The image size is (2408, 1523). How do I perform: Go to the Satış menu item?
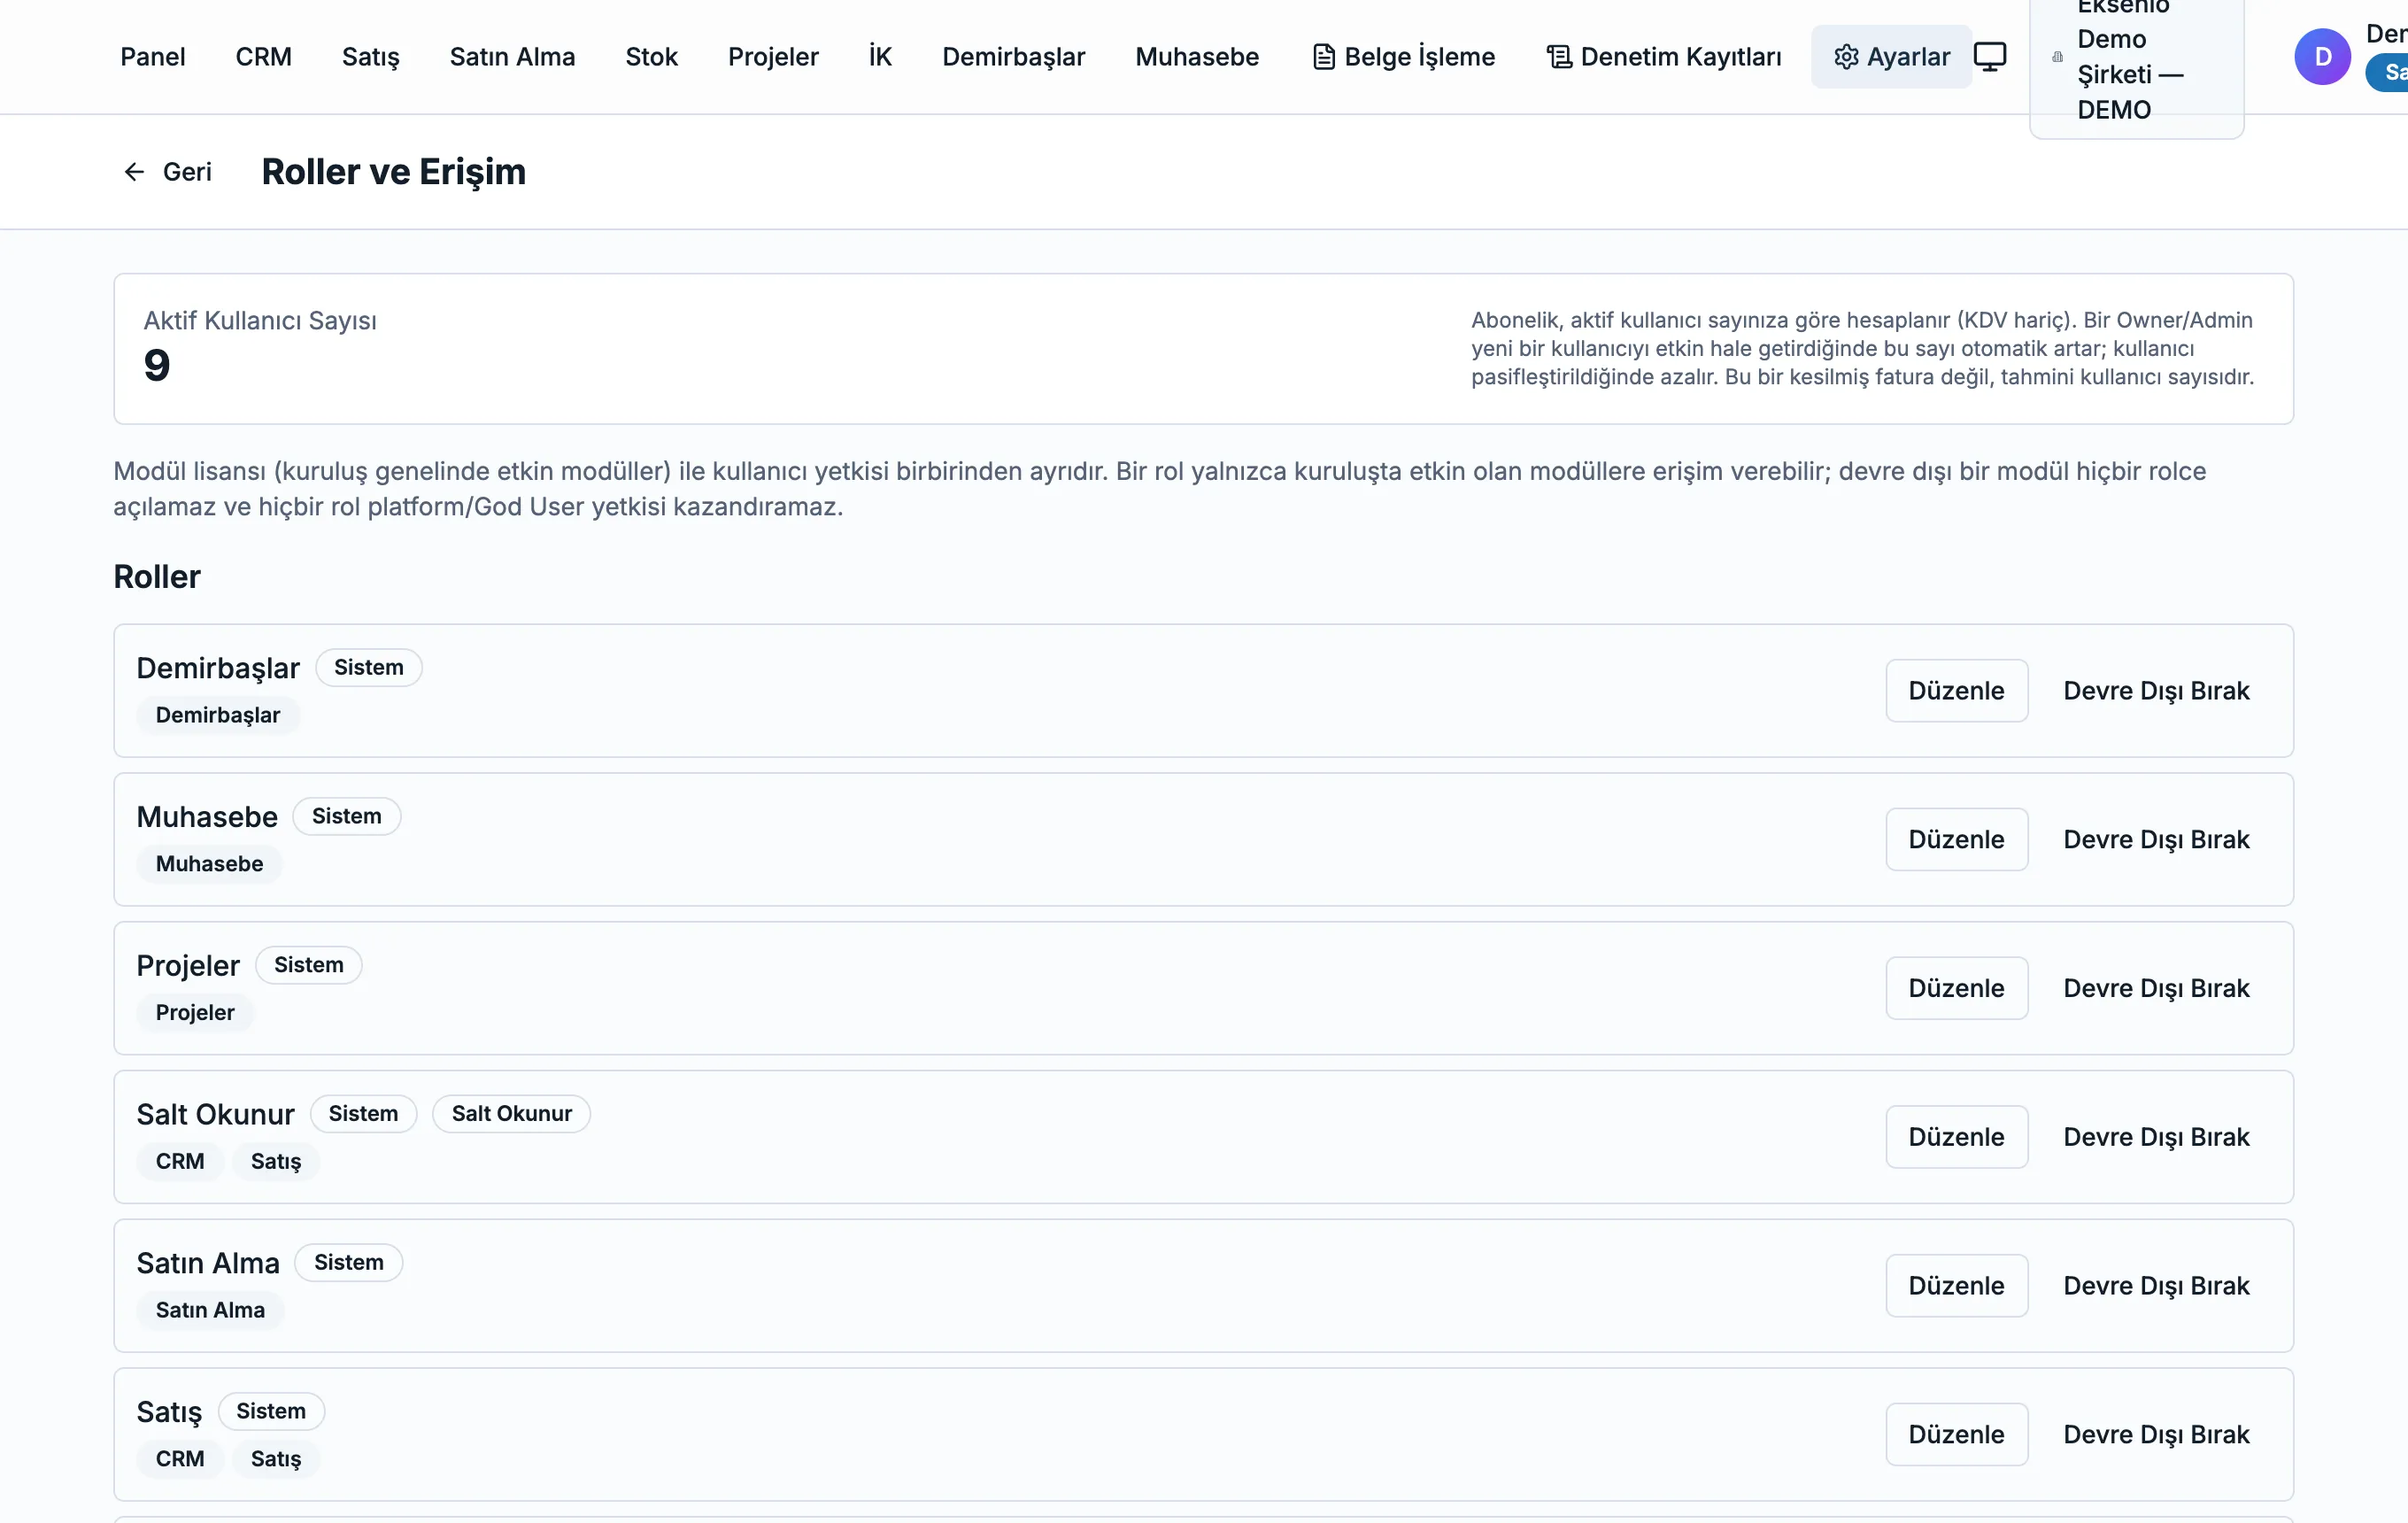pos(371,57)
